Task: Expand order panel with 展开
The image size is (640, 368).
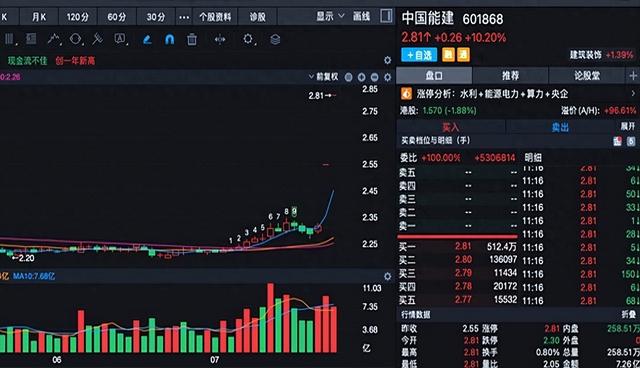Action: [x=628, y=126]
